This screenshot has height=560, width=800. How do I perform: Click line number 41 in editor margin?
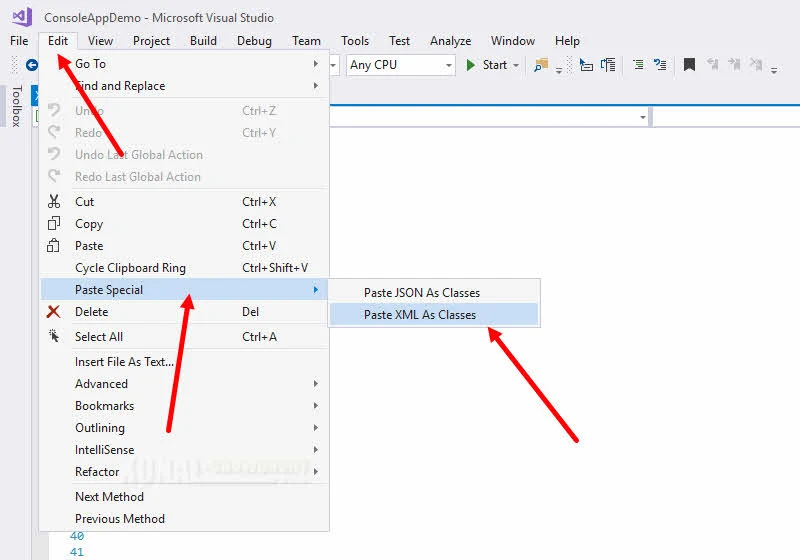pyautogui.click(x=77, y=552)
